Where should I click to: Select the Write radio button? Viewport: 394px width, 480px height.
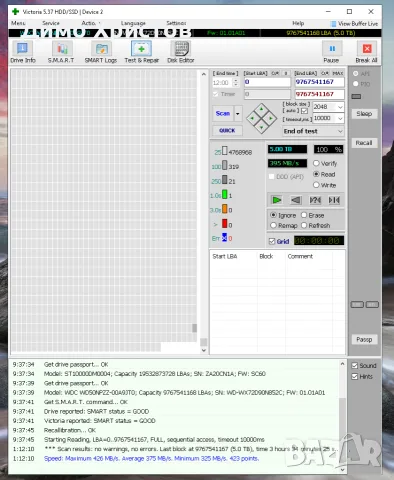(x=316, y=185)
